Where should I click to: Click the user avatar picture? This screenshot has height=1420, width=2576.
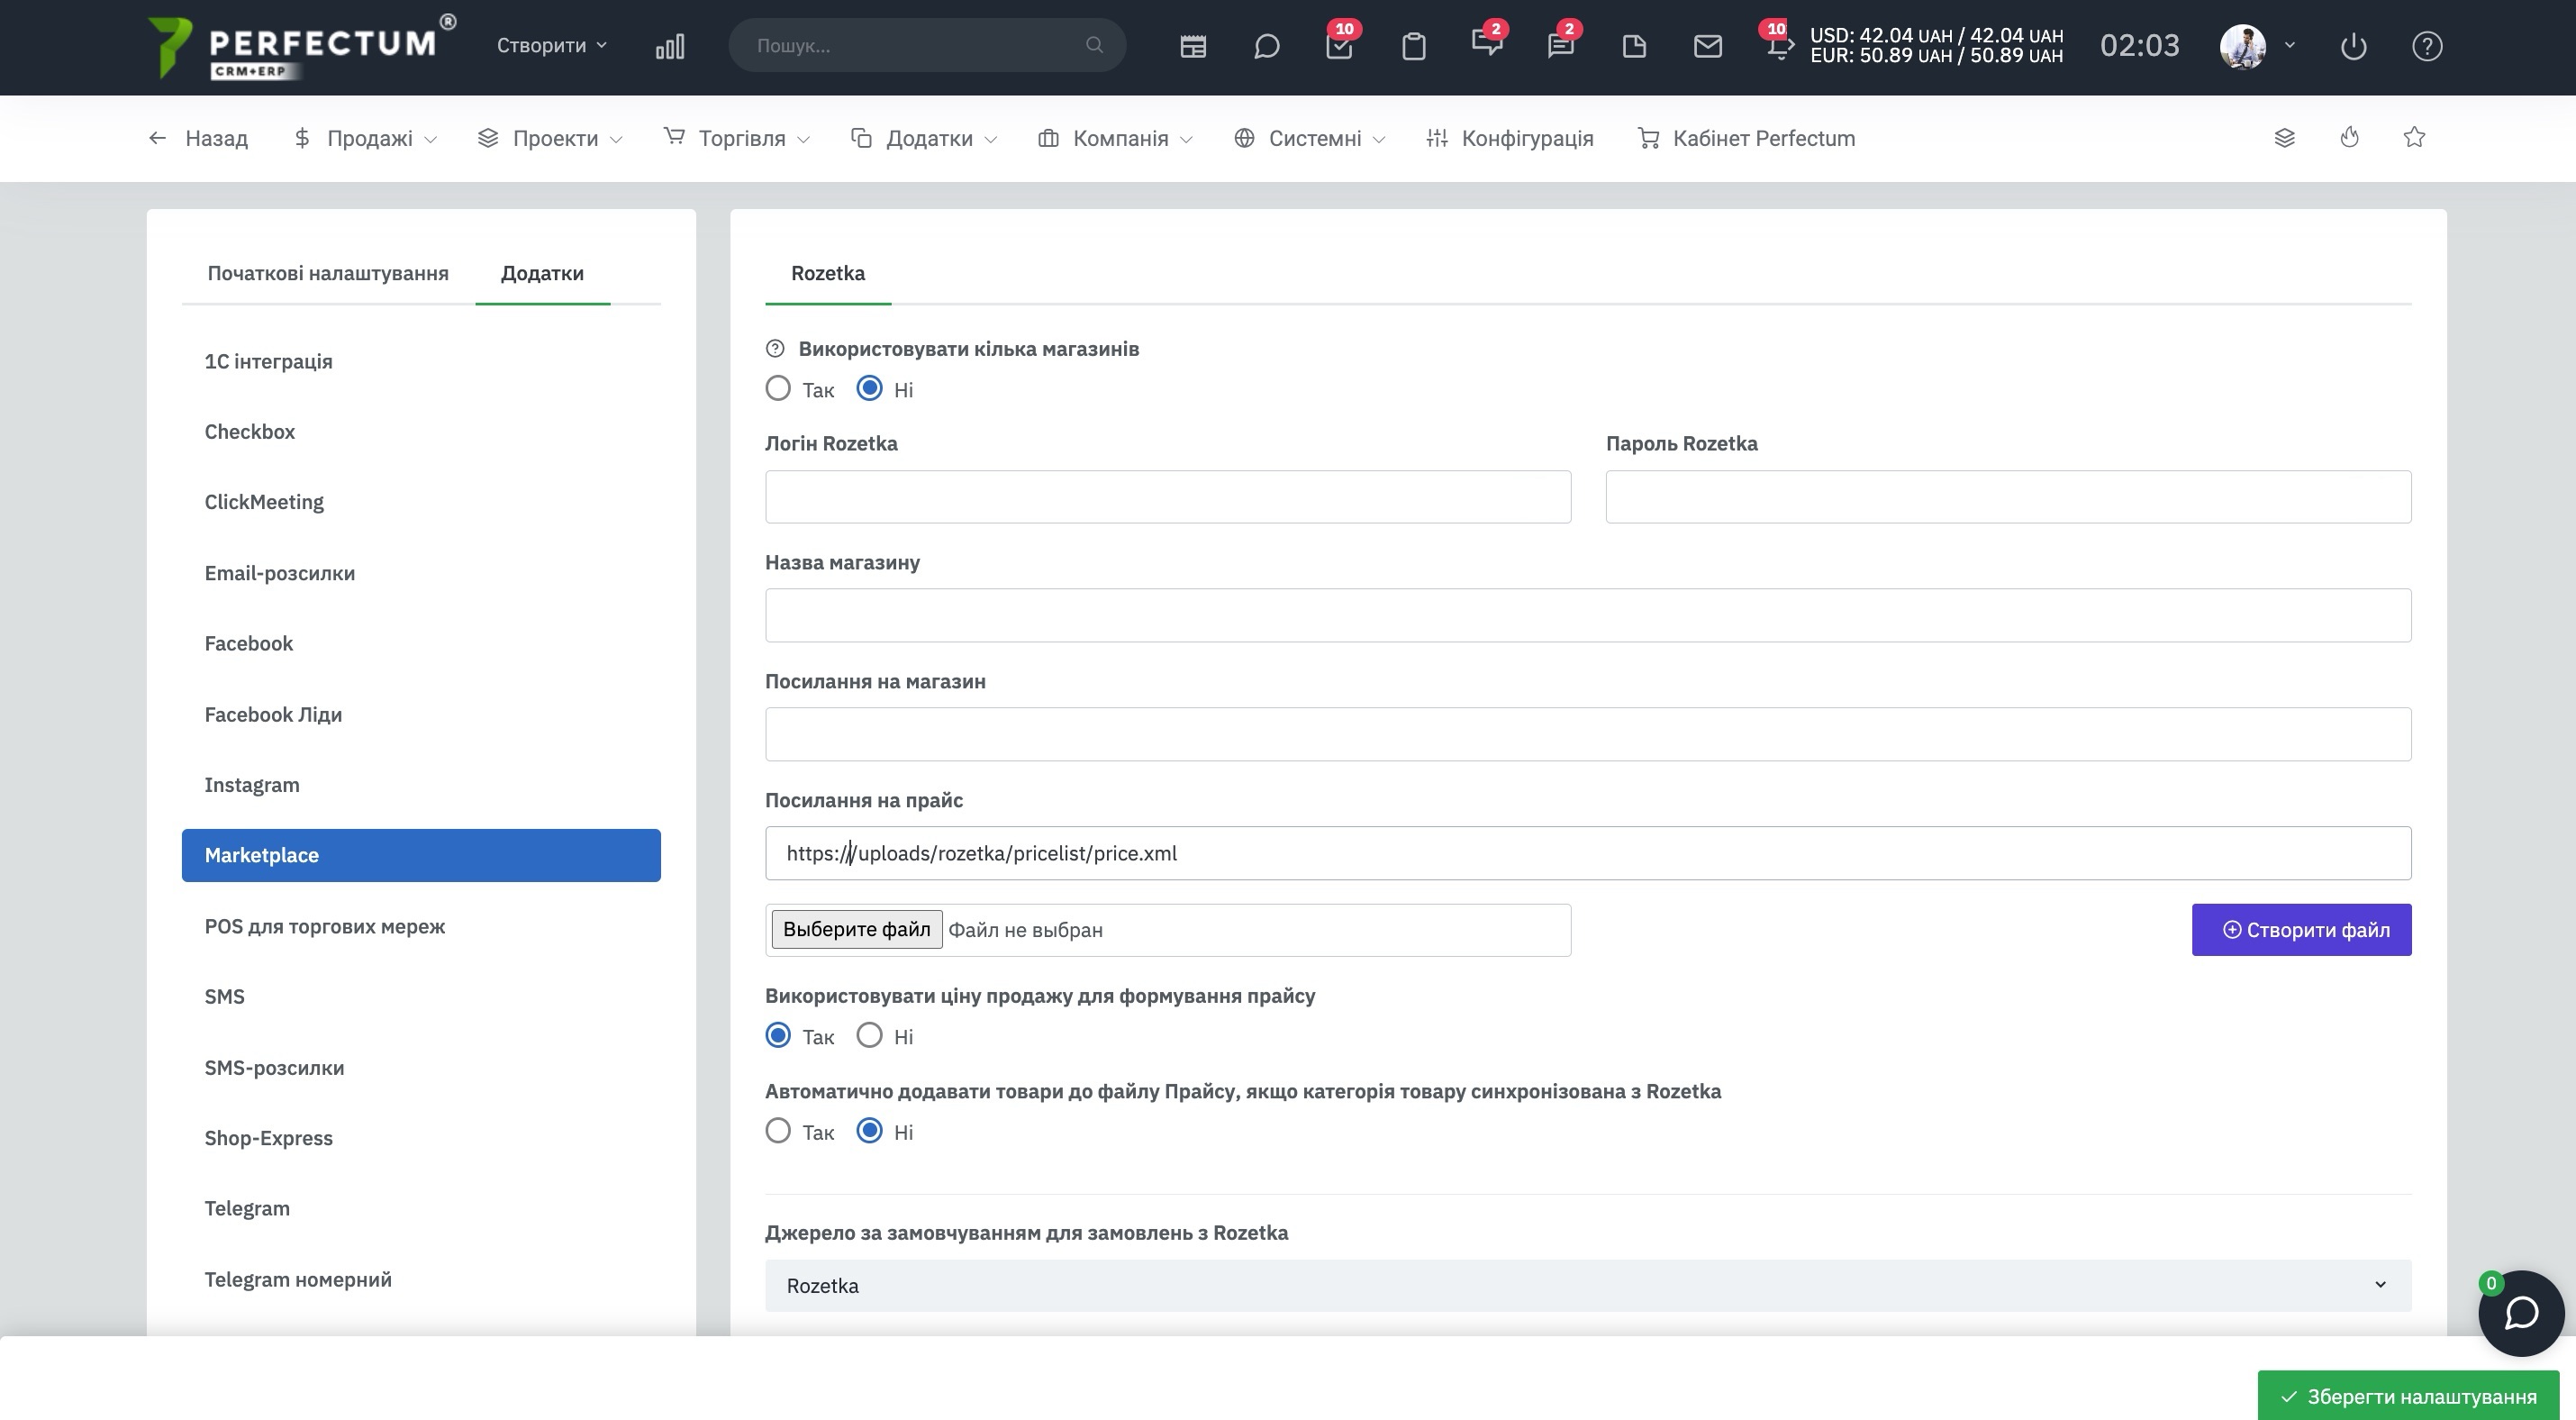click(2242, 46)
